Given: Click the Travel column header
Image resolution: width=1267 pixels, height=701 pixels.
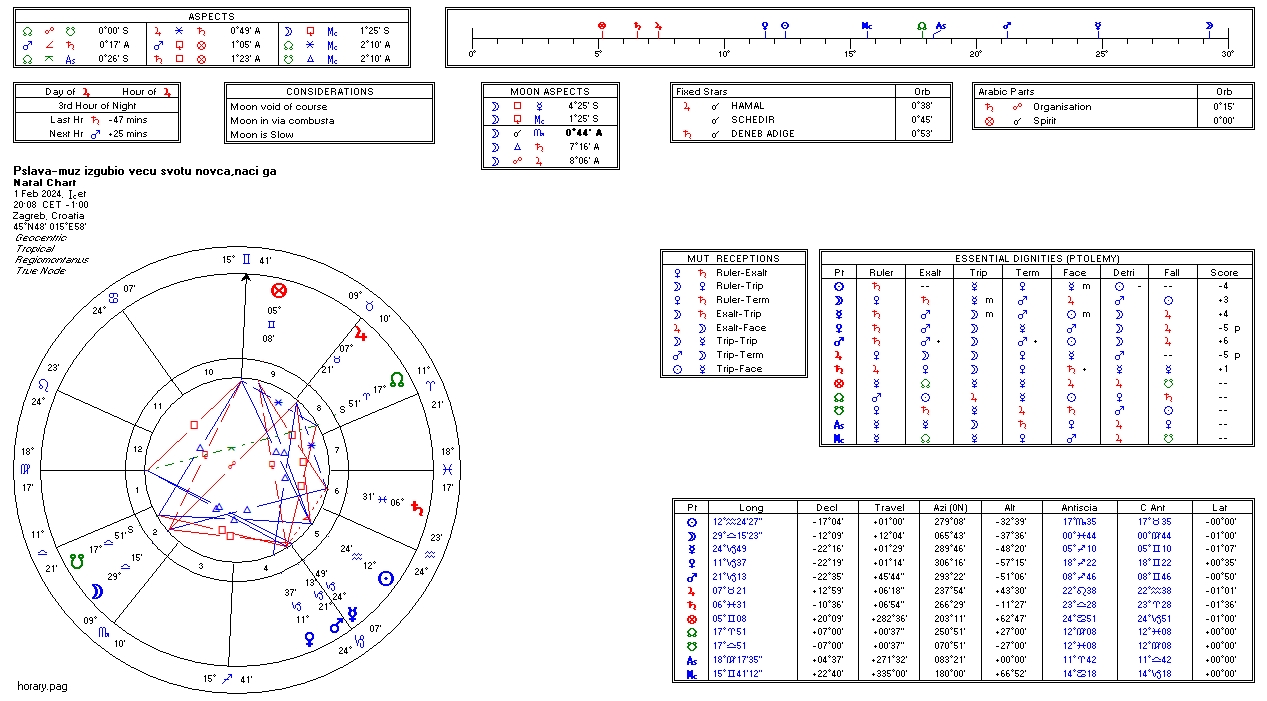Looking at the screenshot, I should [x=890, y=507].
